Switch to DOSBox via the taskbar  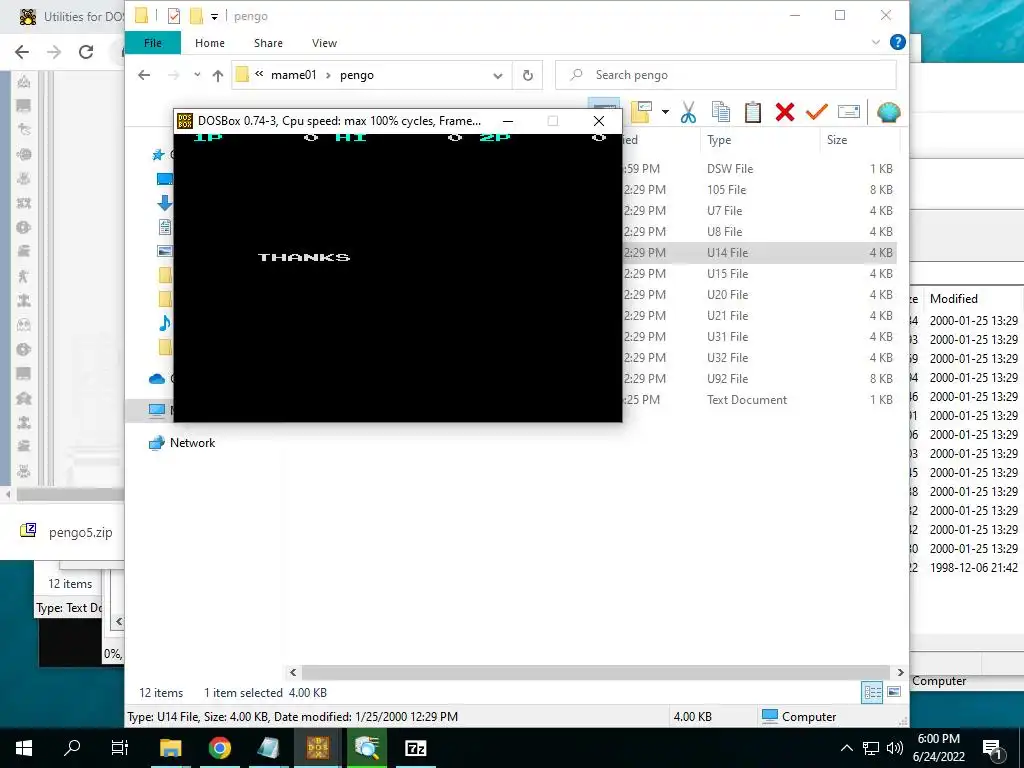coord(317,748)
